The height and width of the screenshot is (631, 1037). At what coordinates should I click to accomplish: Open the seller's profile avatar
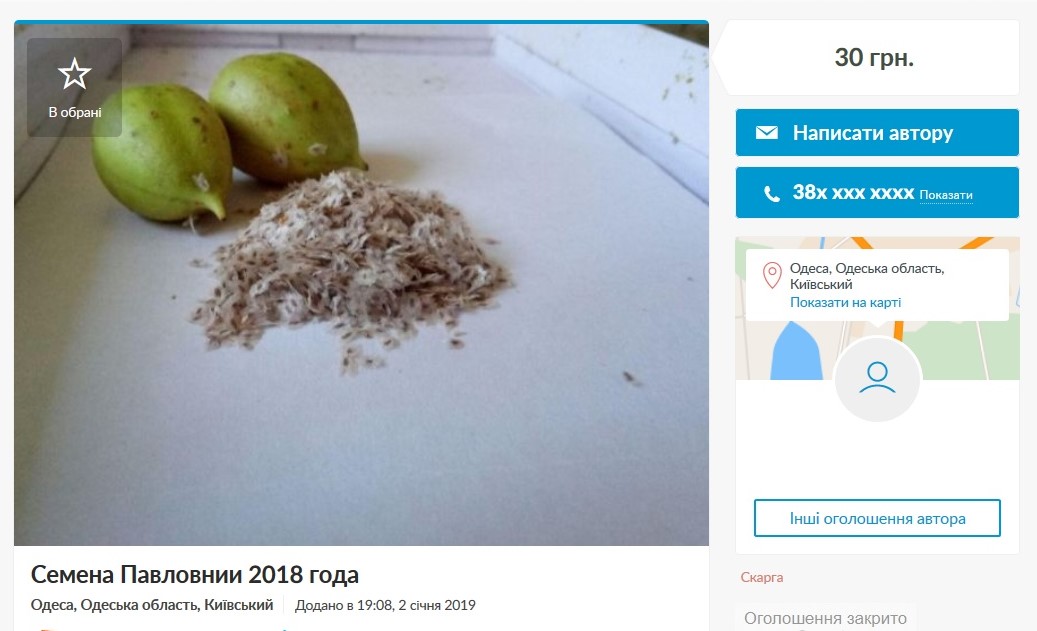[877, 378]
